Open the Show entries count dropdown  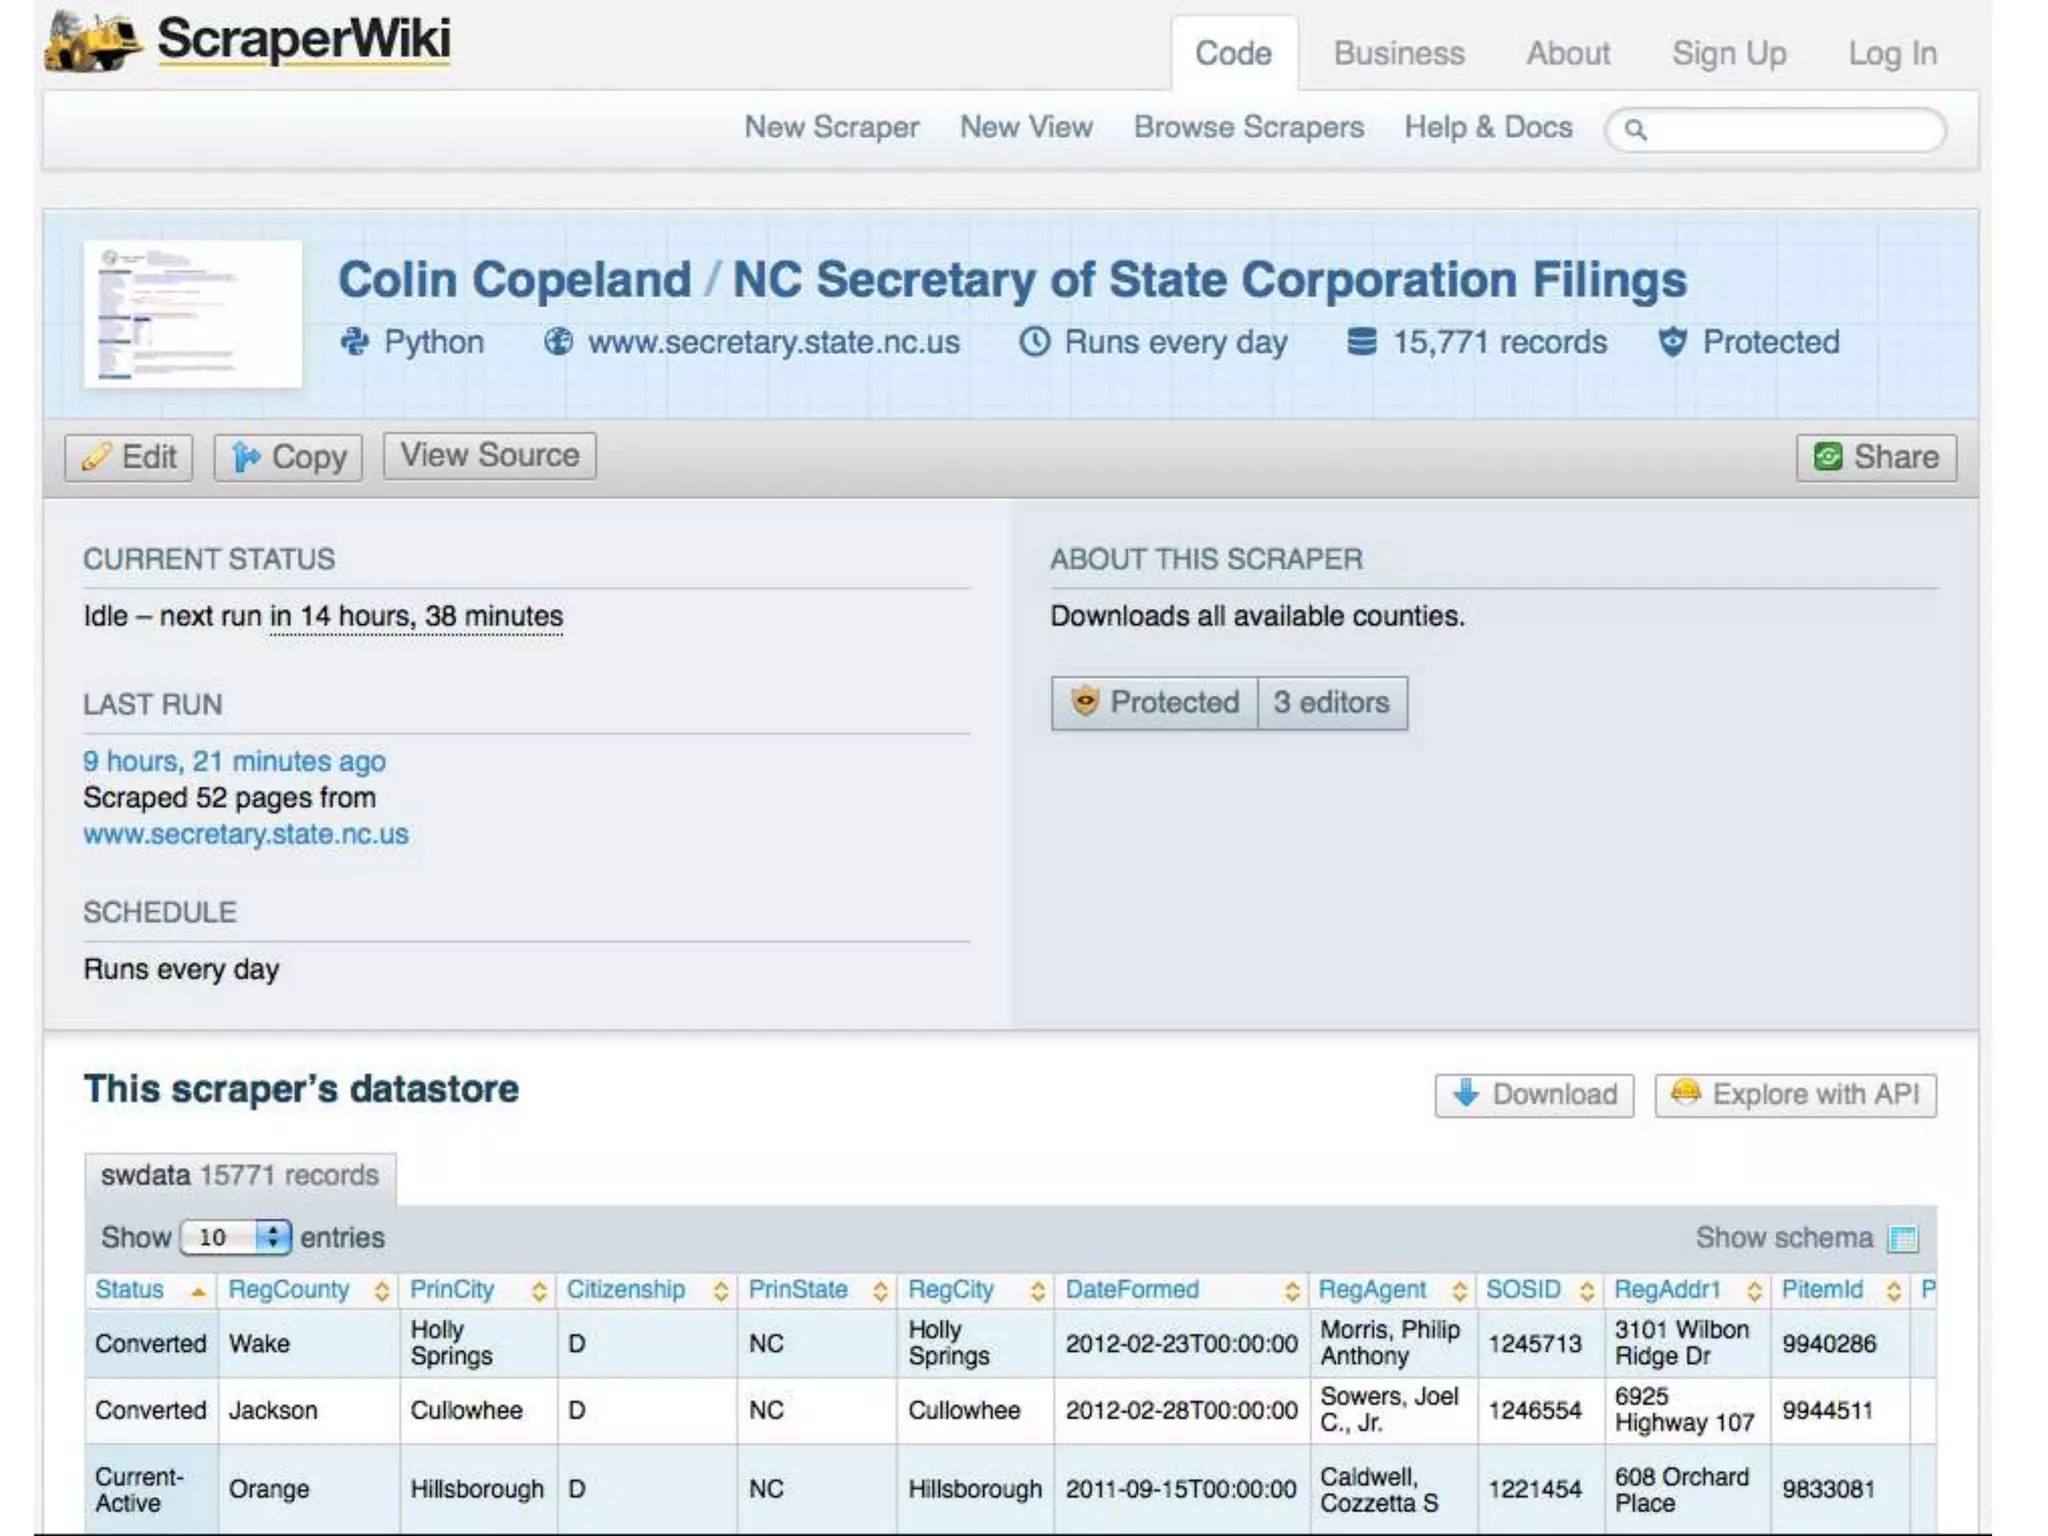[x=236, y=1237]
